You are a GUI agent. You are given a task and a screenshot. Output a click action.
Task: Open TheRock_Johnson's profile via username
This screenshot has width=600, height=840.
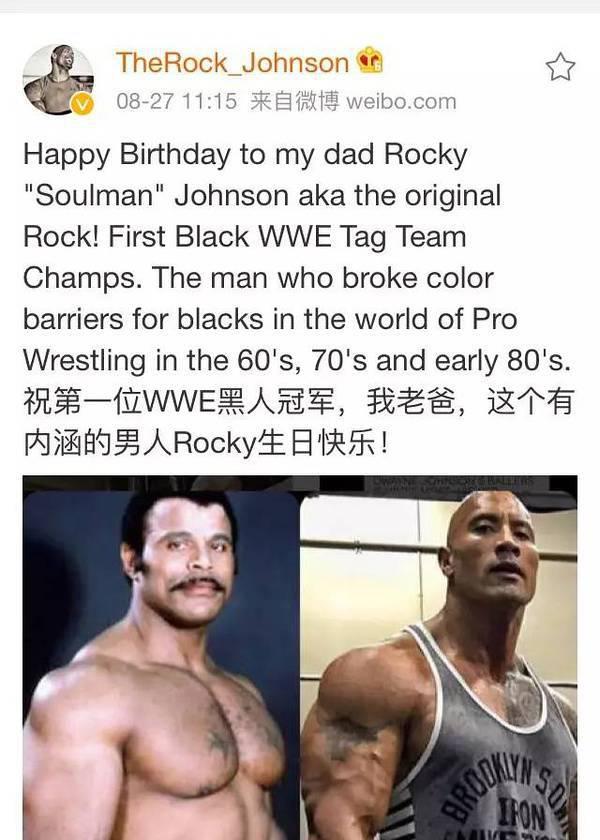[232, 62]
